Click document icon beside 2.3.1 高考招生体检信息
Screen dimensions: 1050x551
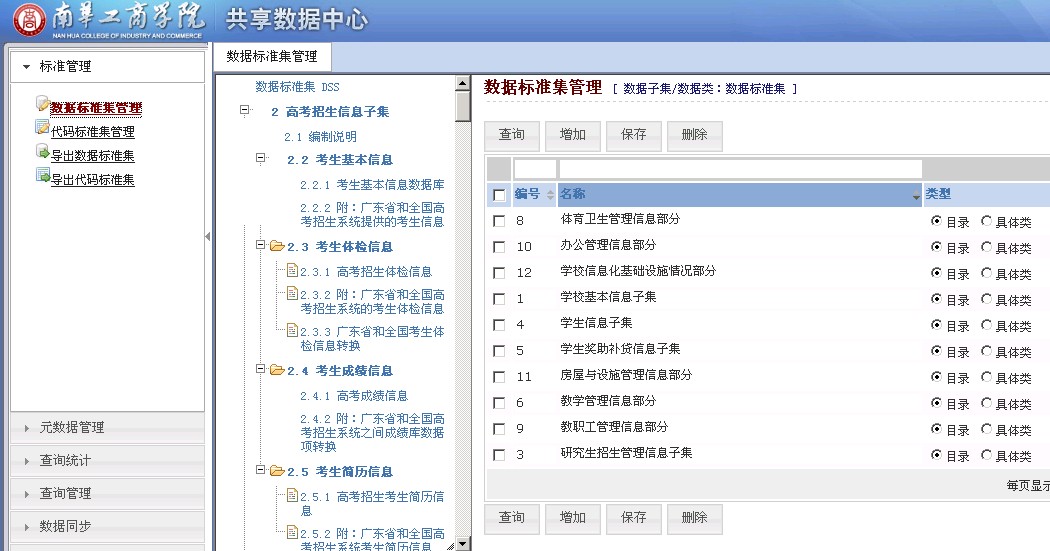292,270
